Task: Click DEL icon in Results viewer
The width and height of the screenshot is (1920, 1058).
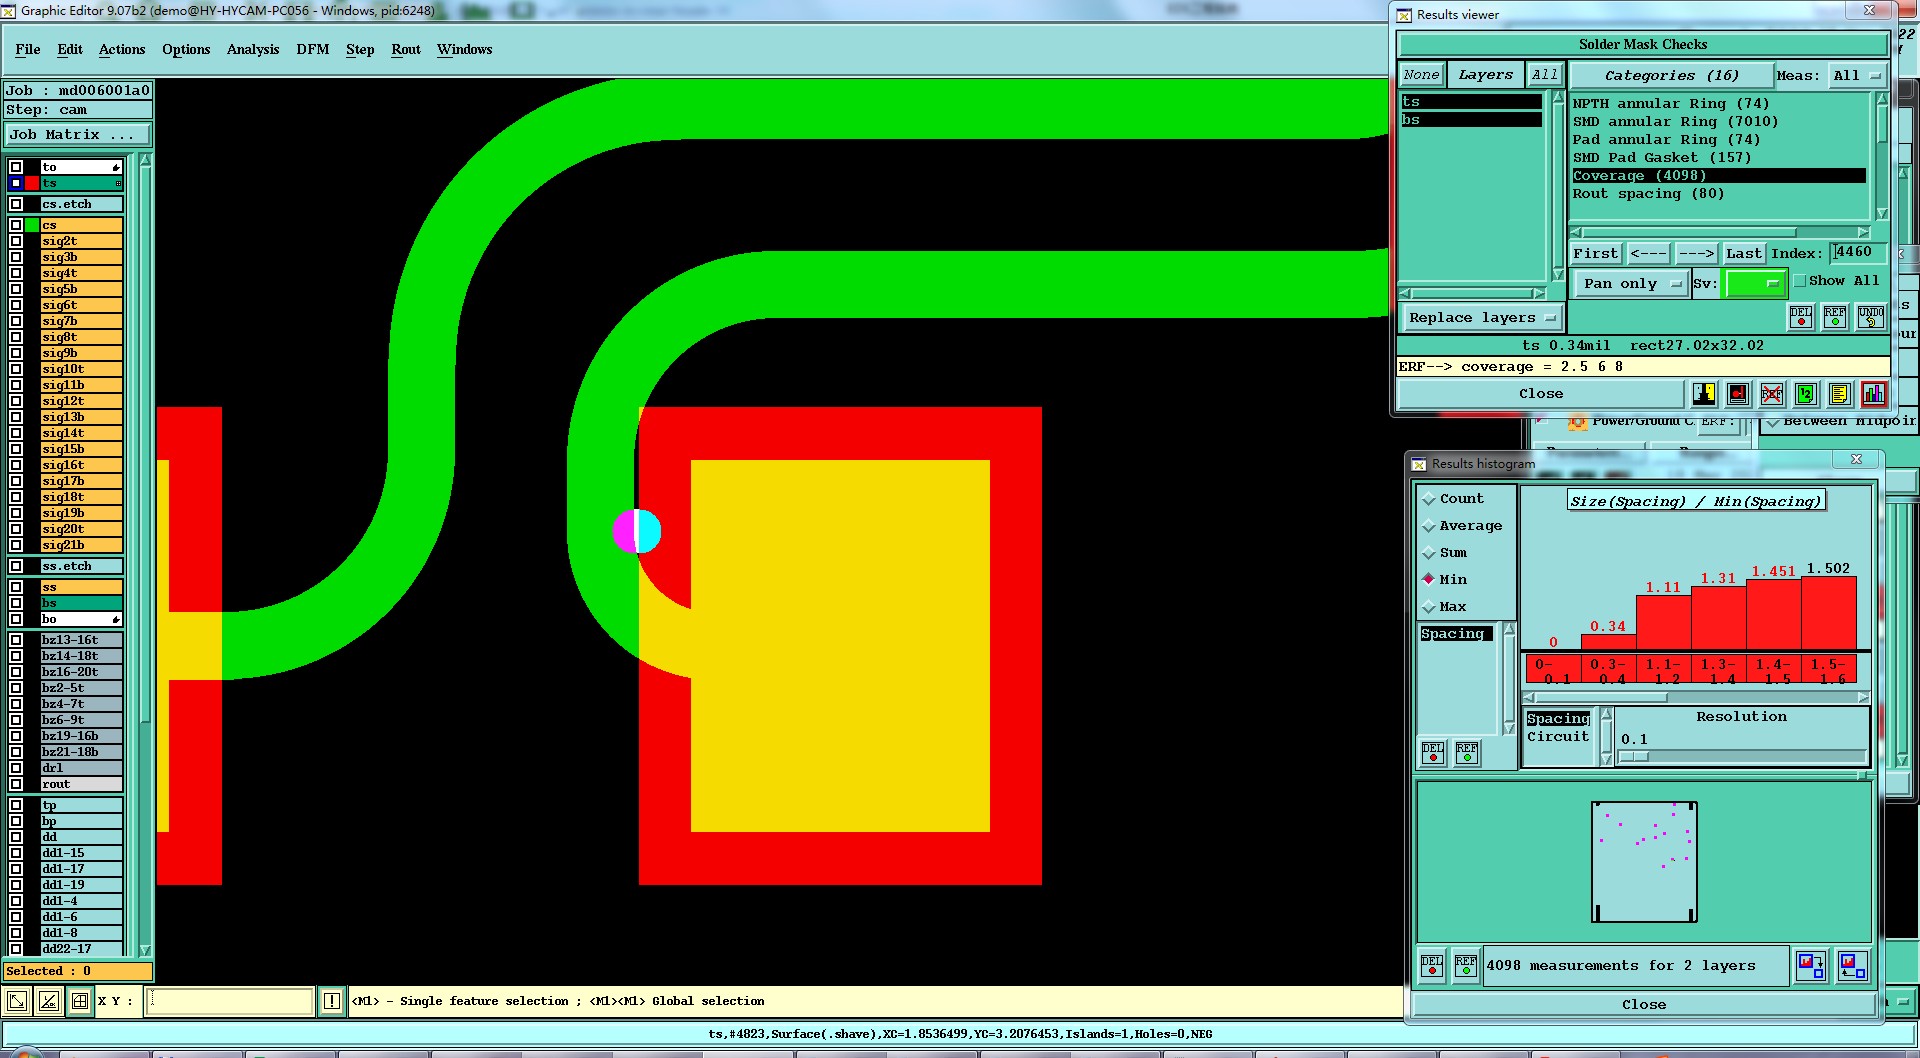Action: pyautogui.click(x=1801, y=317)
